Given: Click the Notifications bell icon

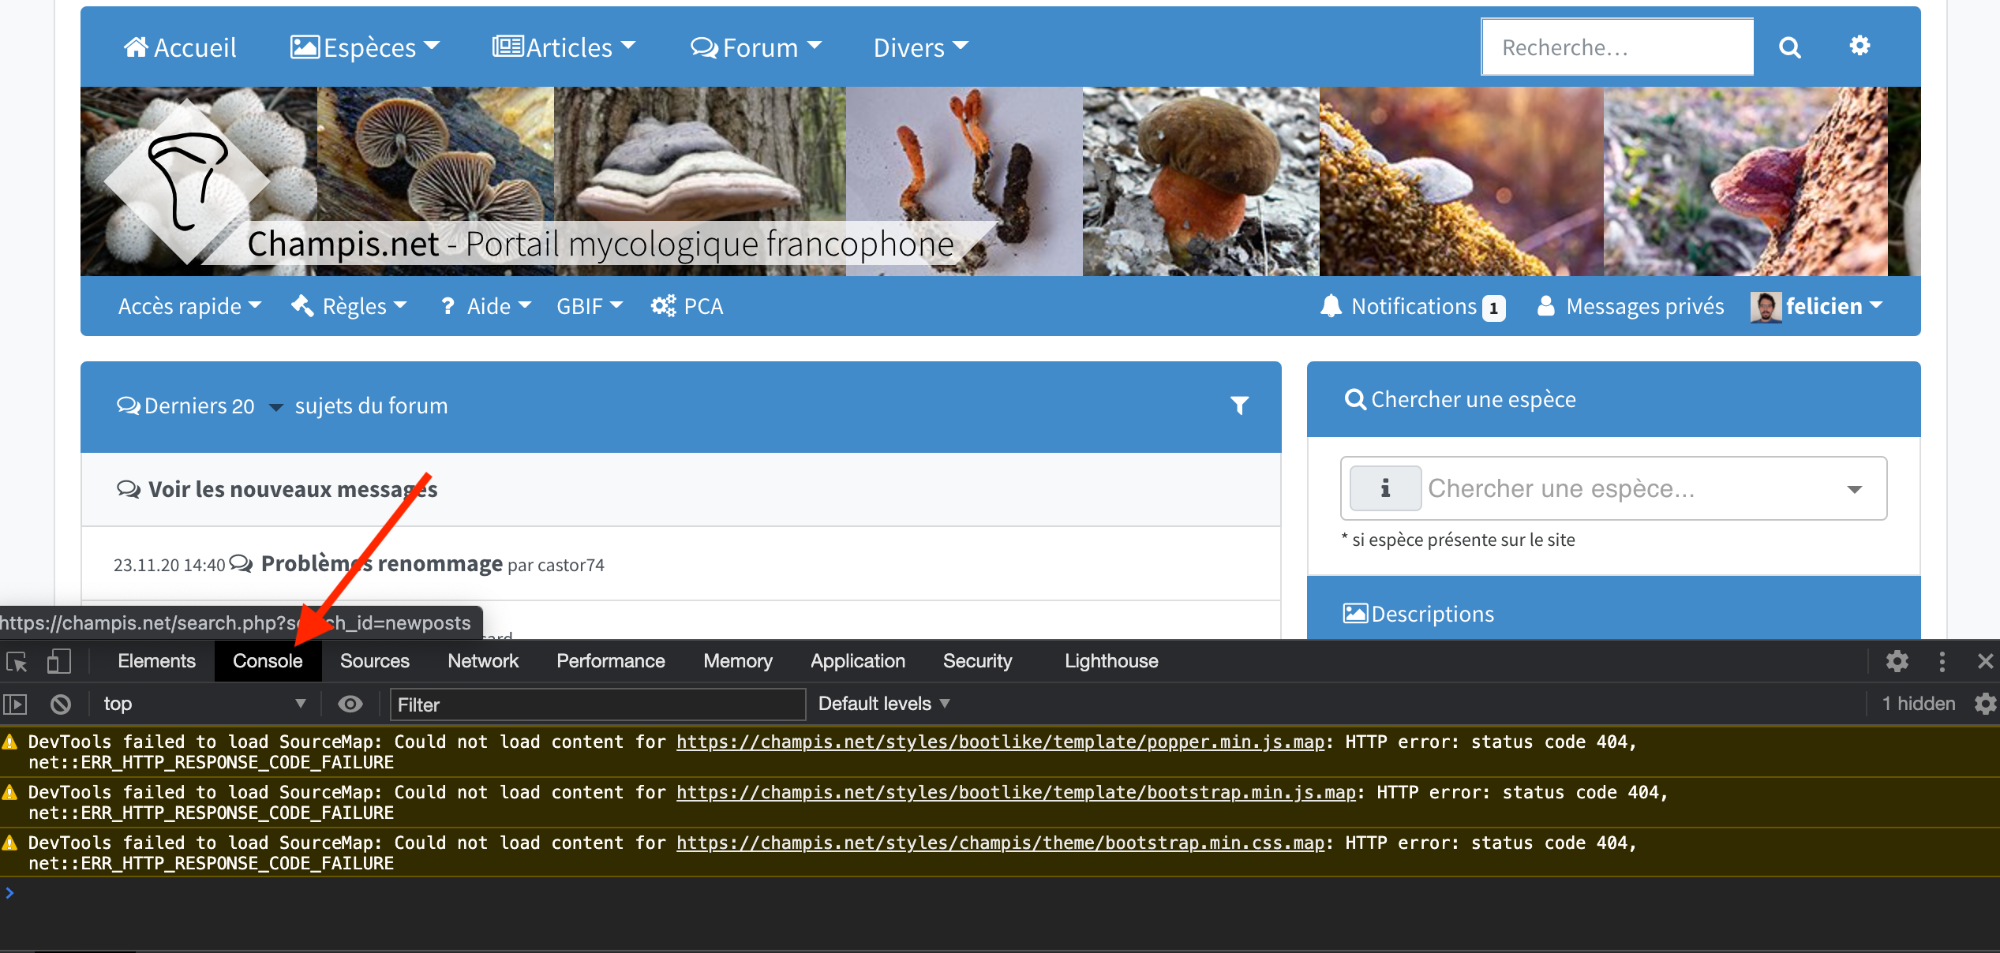Looking at the screenshot, I should click(1330, 306).
